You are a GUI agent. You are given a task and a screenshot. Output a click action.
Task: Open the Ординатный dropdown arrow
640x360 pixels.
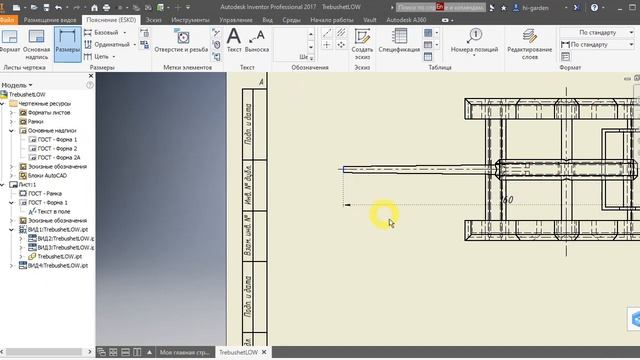pos(135,44)
